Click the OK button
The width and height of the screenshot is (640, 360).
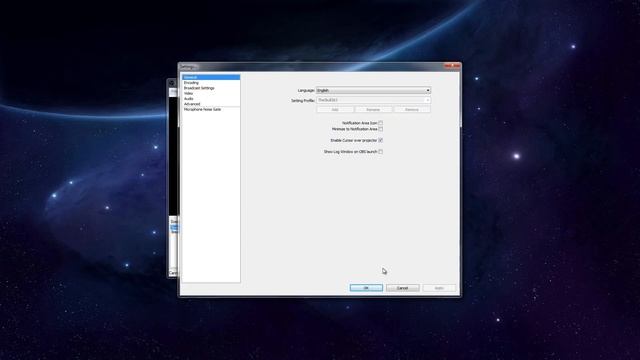coord(366,288)
